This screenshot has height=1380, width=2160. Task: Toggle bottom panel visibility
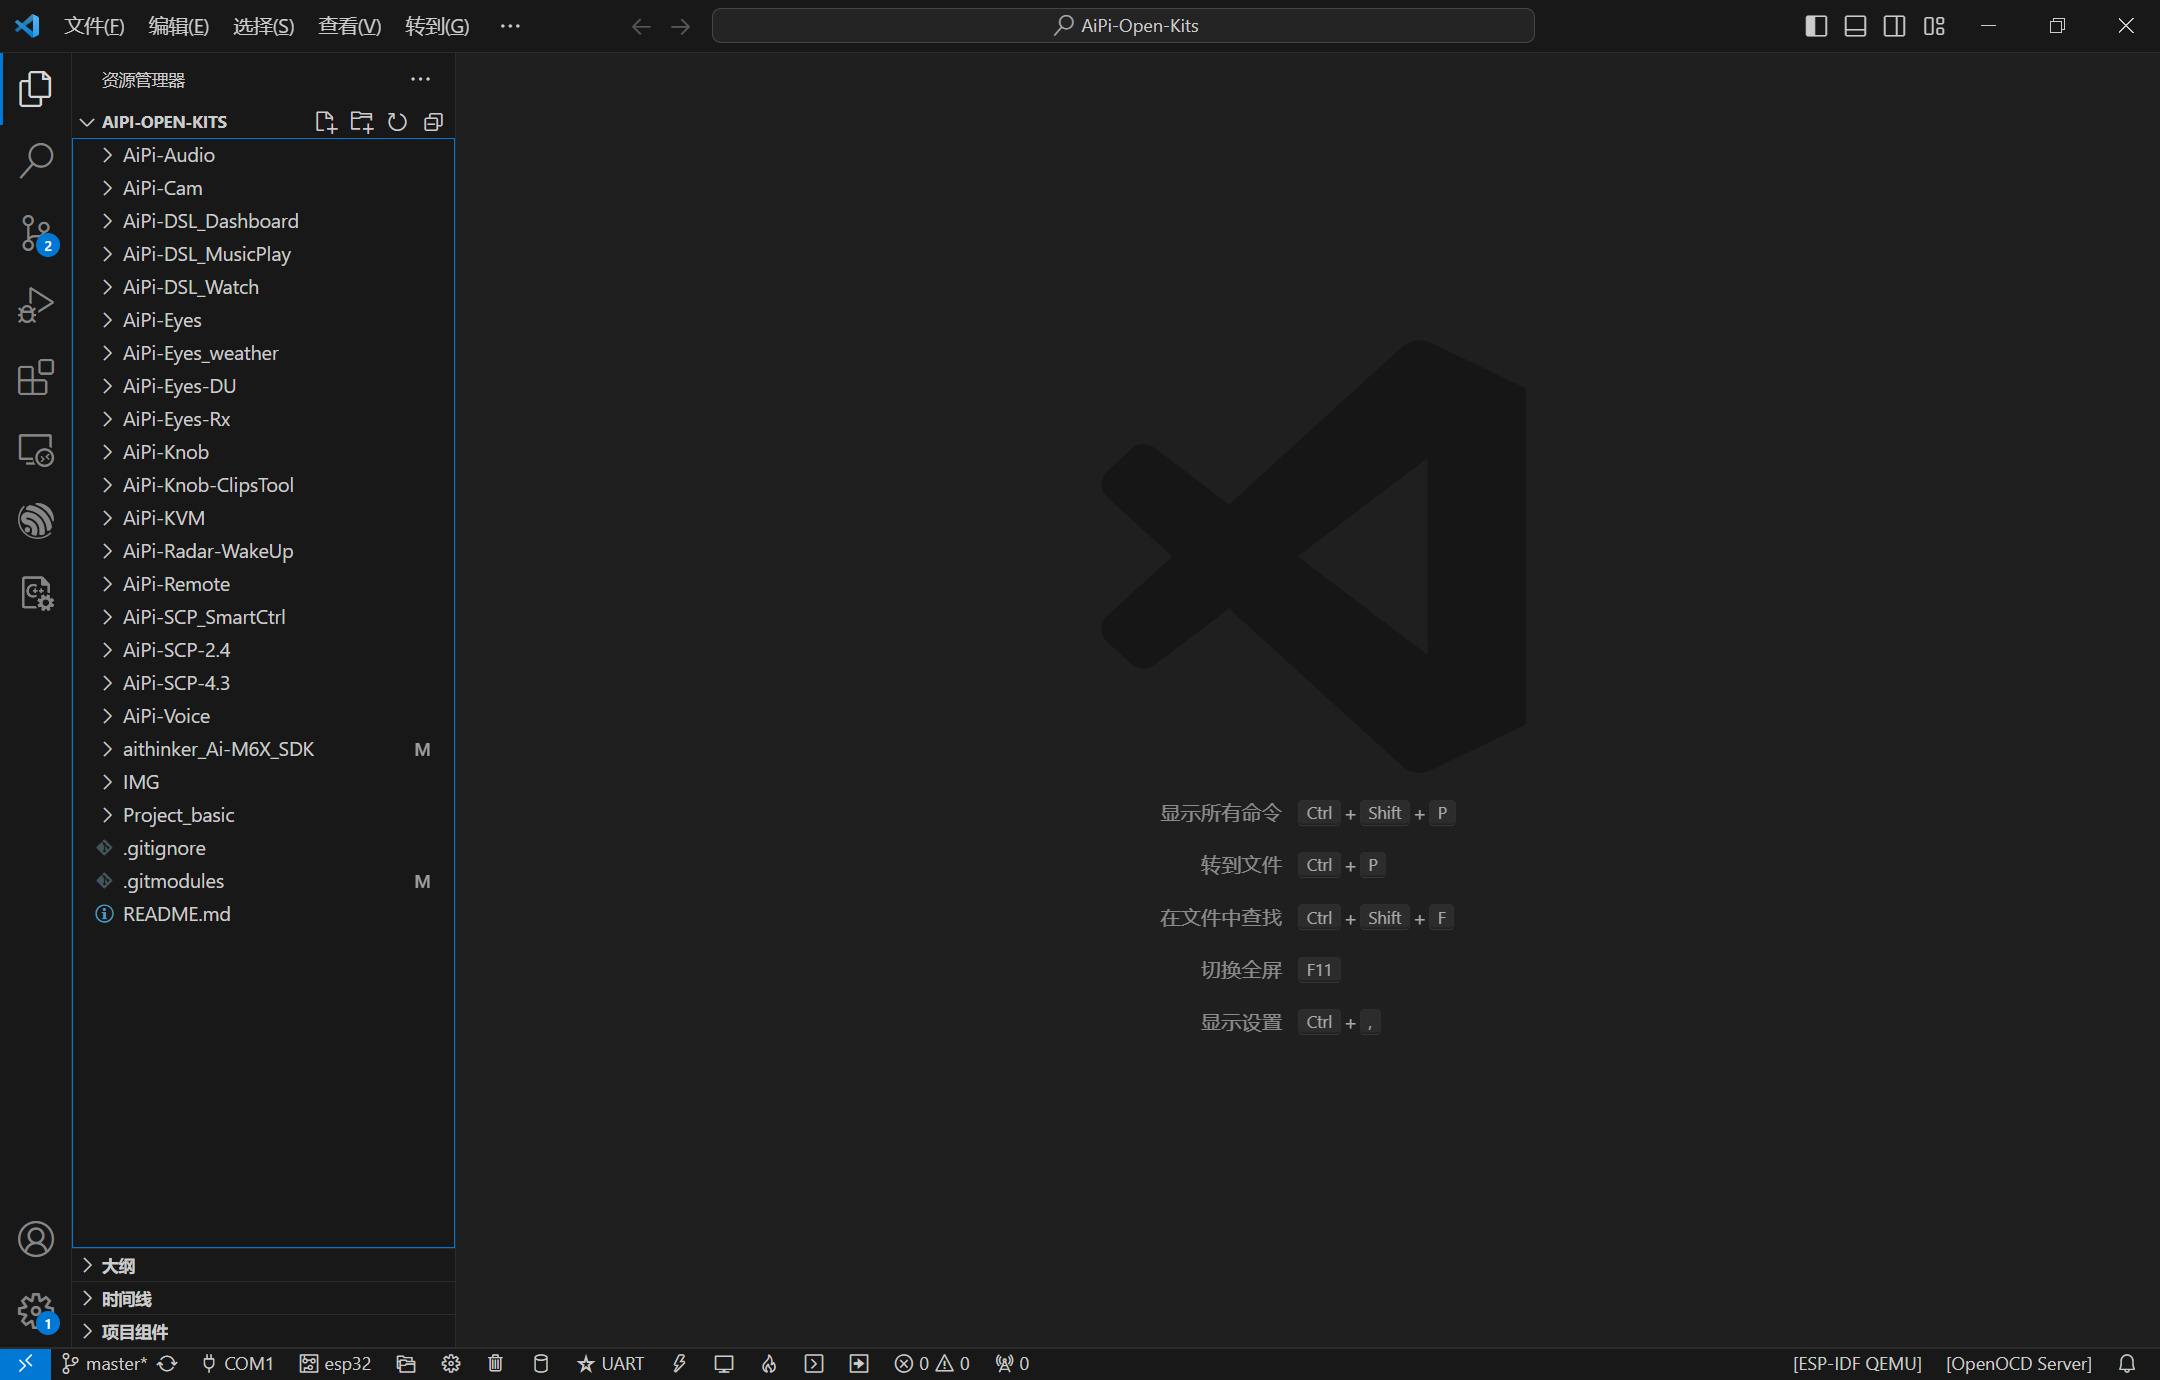point(1855,26)
